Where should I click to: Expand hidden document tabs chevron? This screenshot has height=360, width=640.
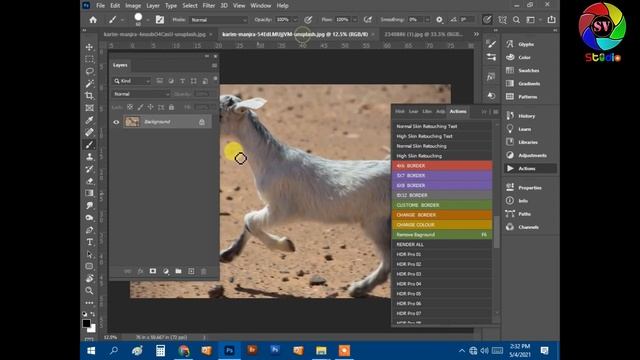click(476, 34)
